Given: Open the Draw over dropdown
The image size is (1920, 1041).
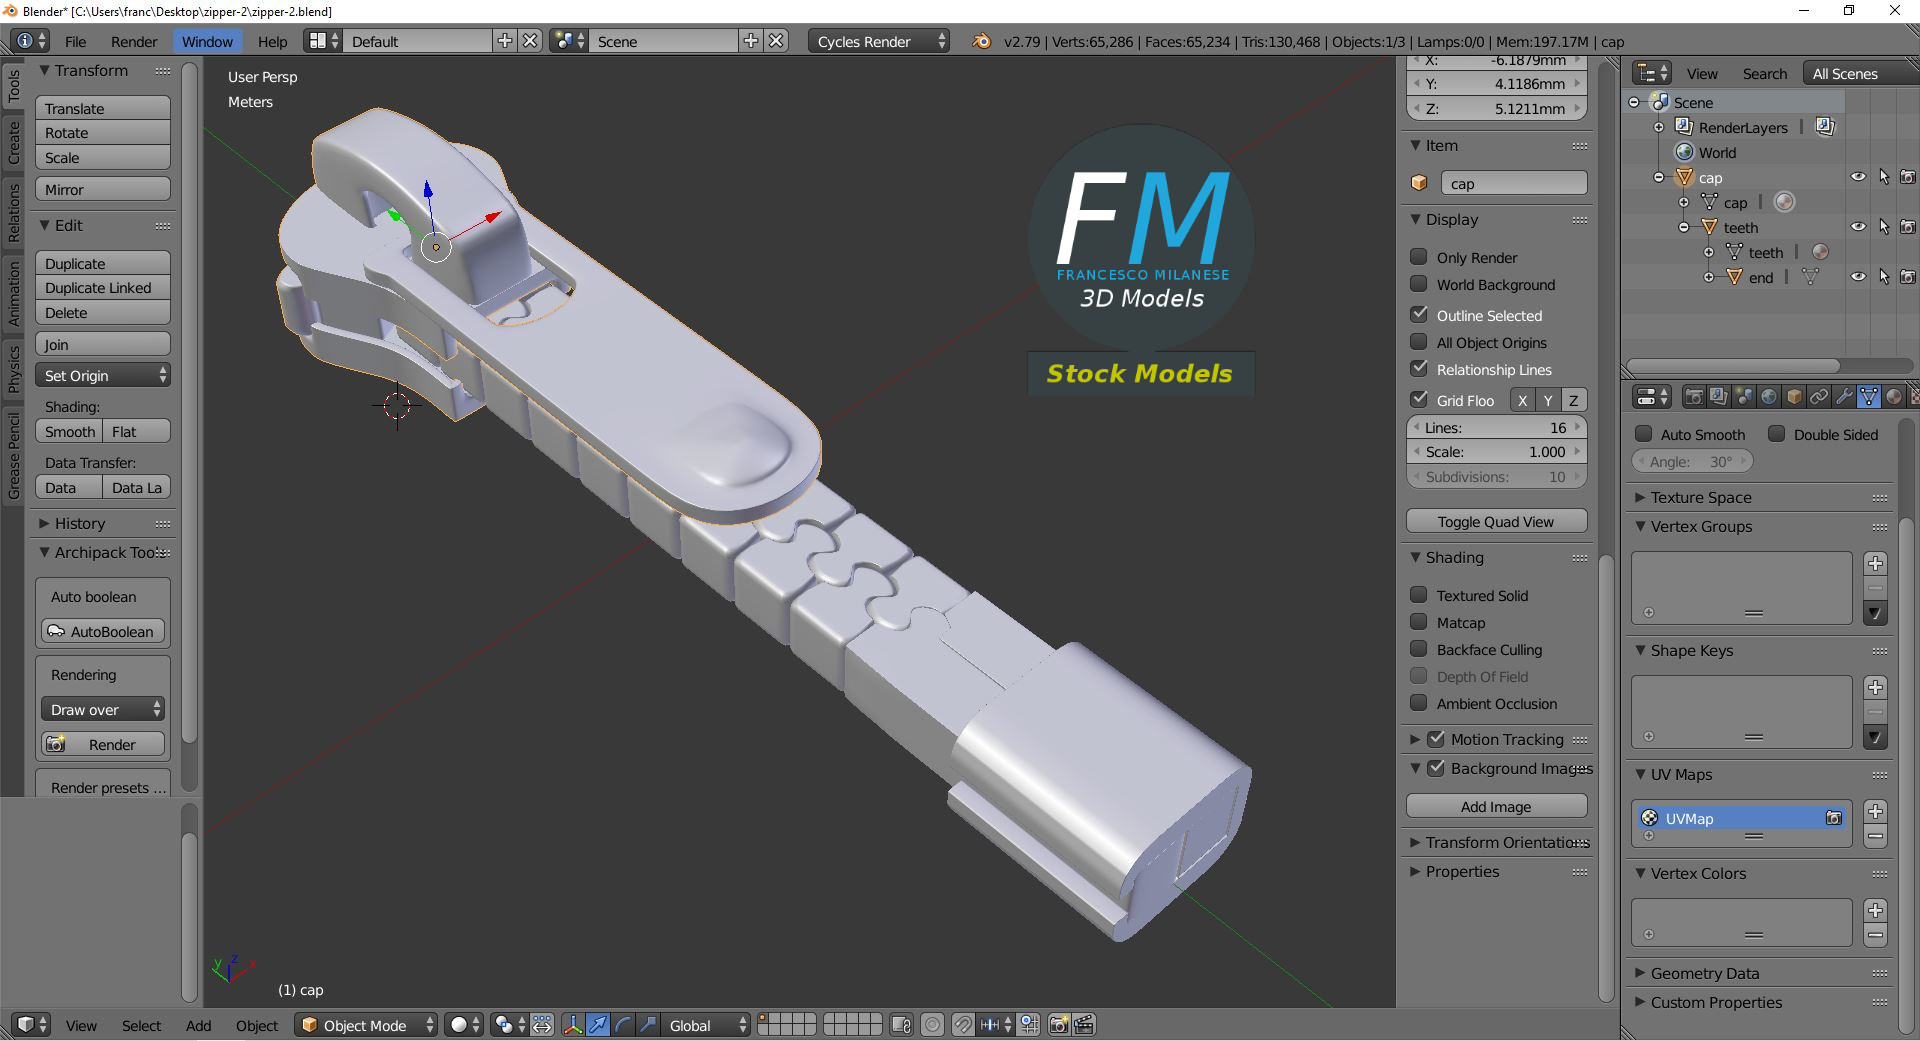Looking at the screenshot, I should 103,709.
